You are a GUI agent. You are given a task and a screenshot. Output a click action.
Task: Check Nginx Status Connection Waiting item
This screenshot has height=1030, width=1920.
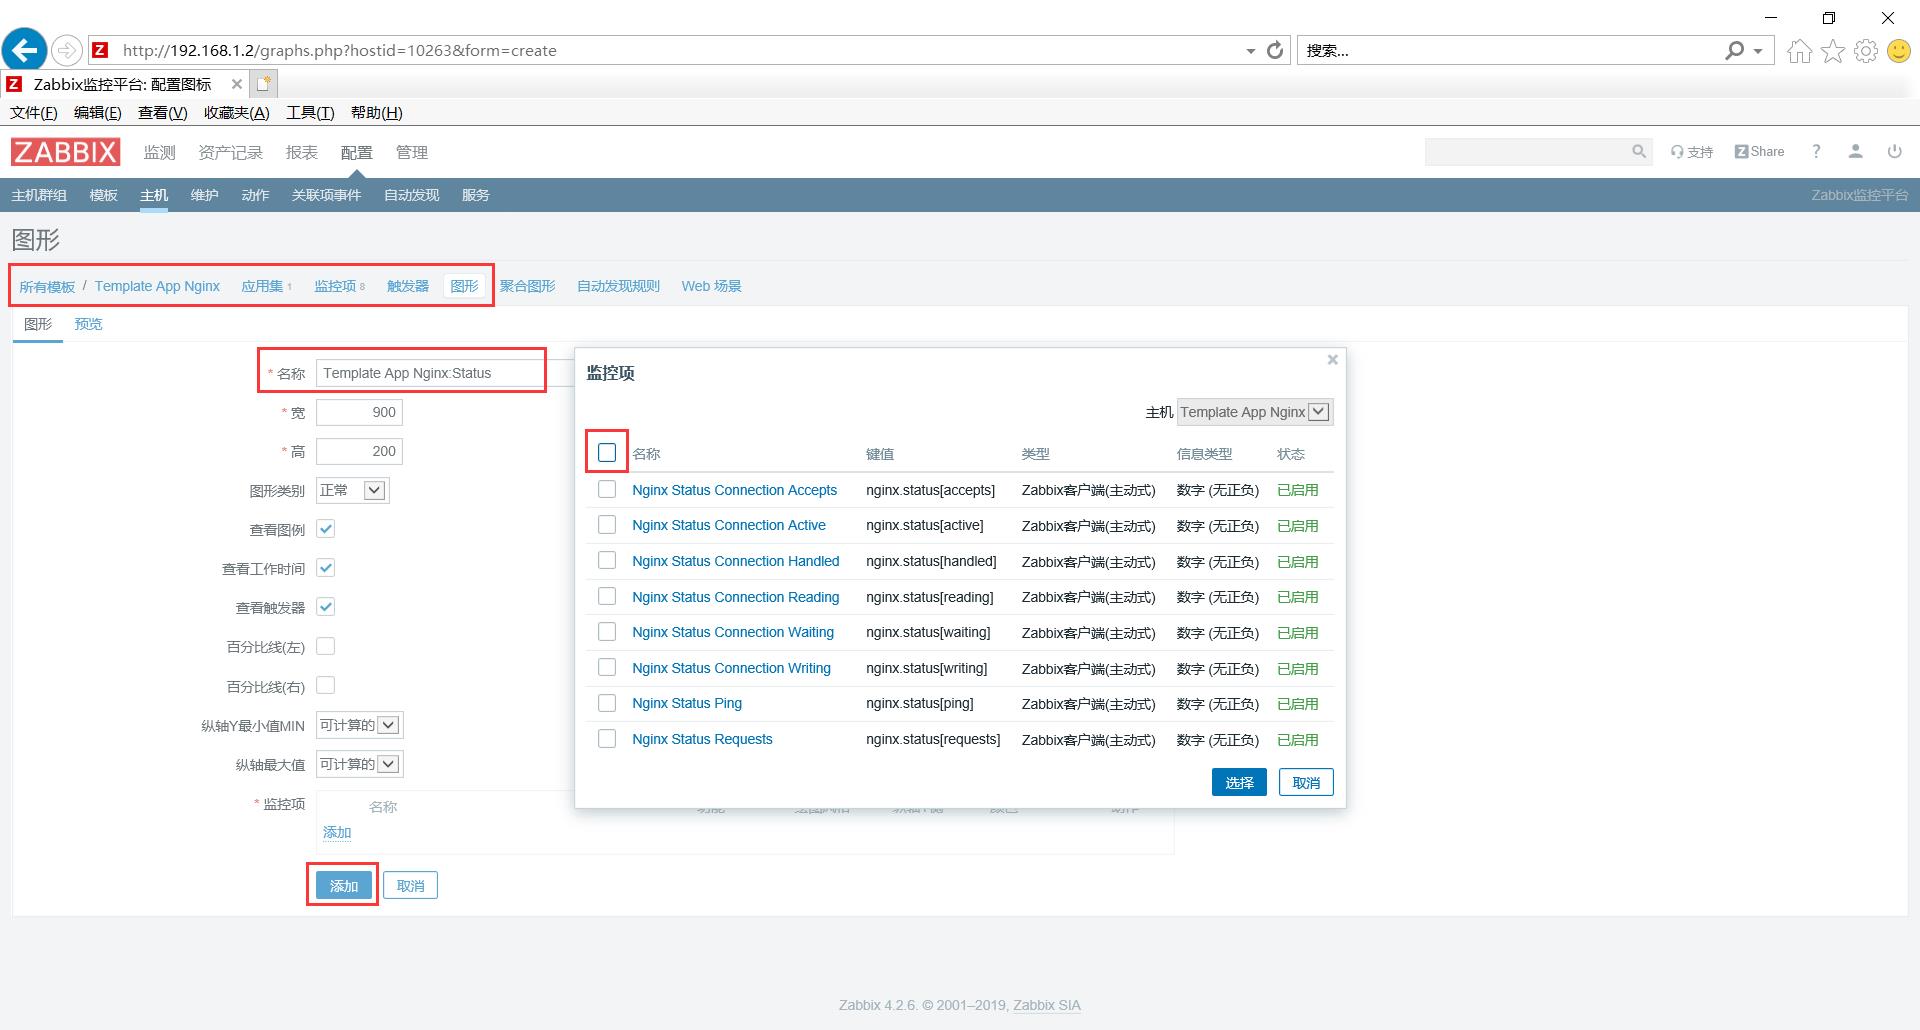point(607,632)
